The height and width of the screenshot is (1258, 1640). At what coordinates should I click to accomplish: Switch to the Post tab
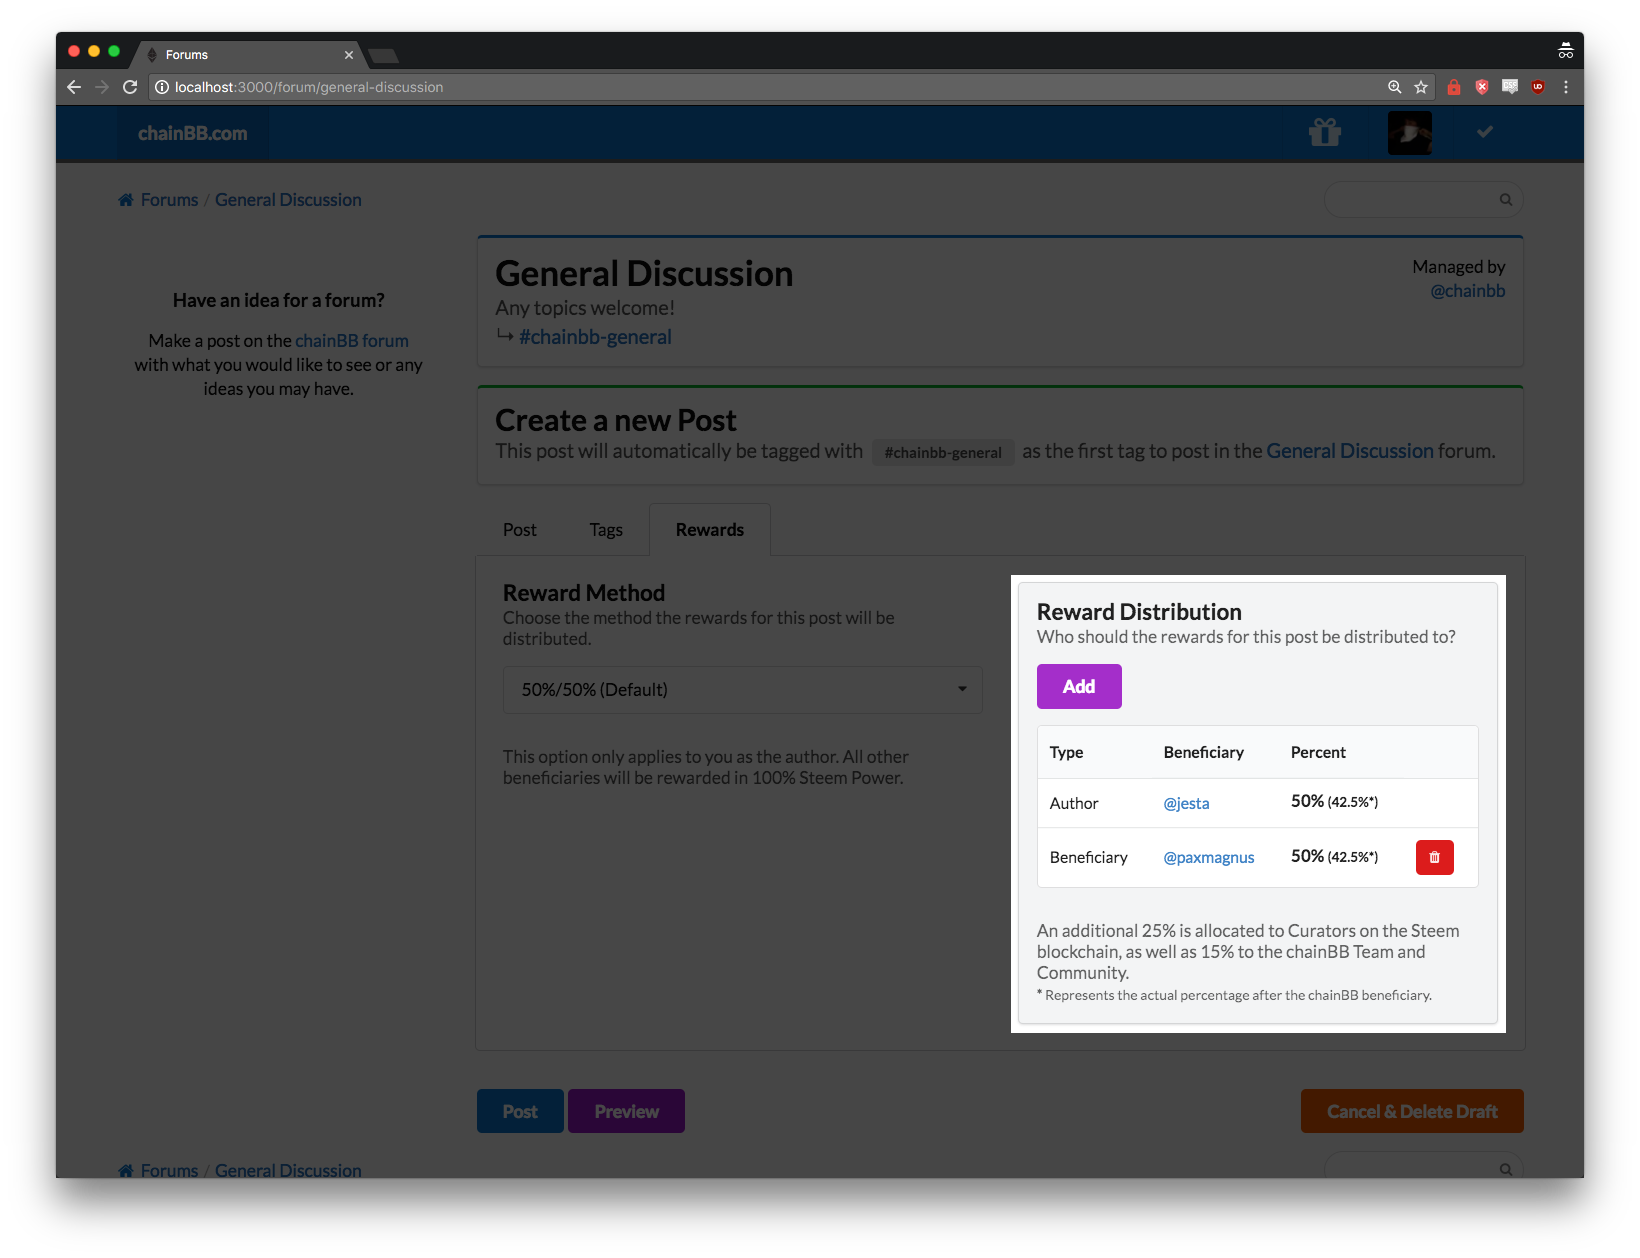tap(520, 530)
